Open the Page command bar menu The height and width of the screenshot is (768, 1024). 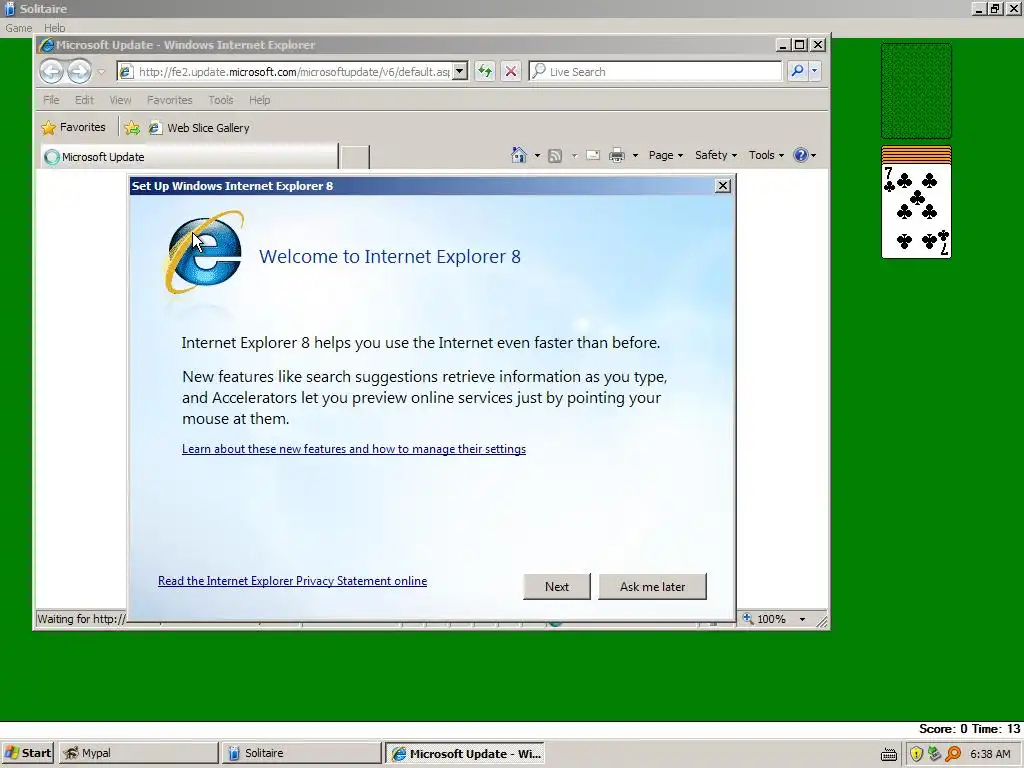(x=665, y=155)
